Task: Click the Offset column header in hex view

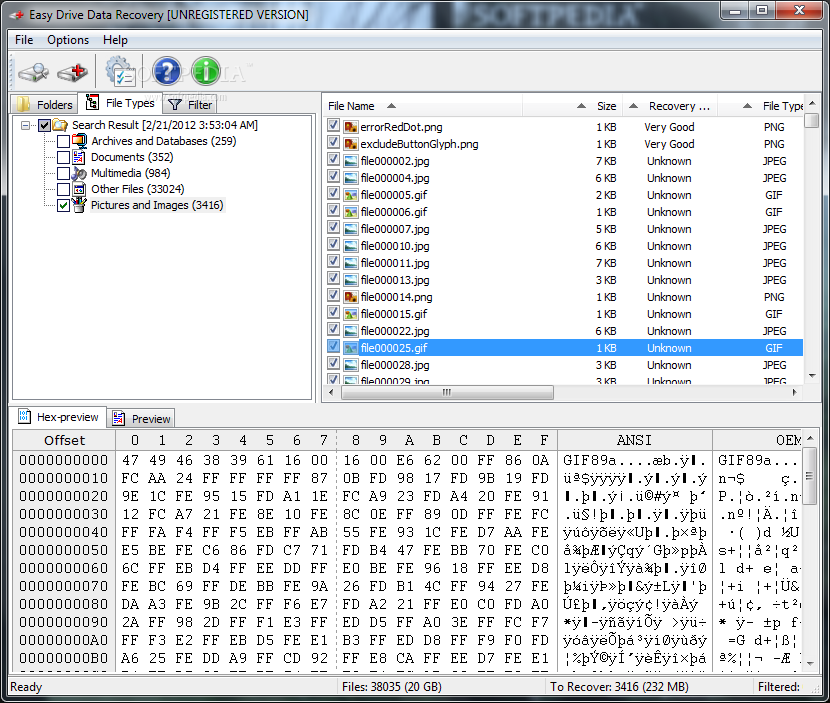Action: pos(64,440)
